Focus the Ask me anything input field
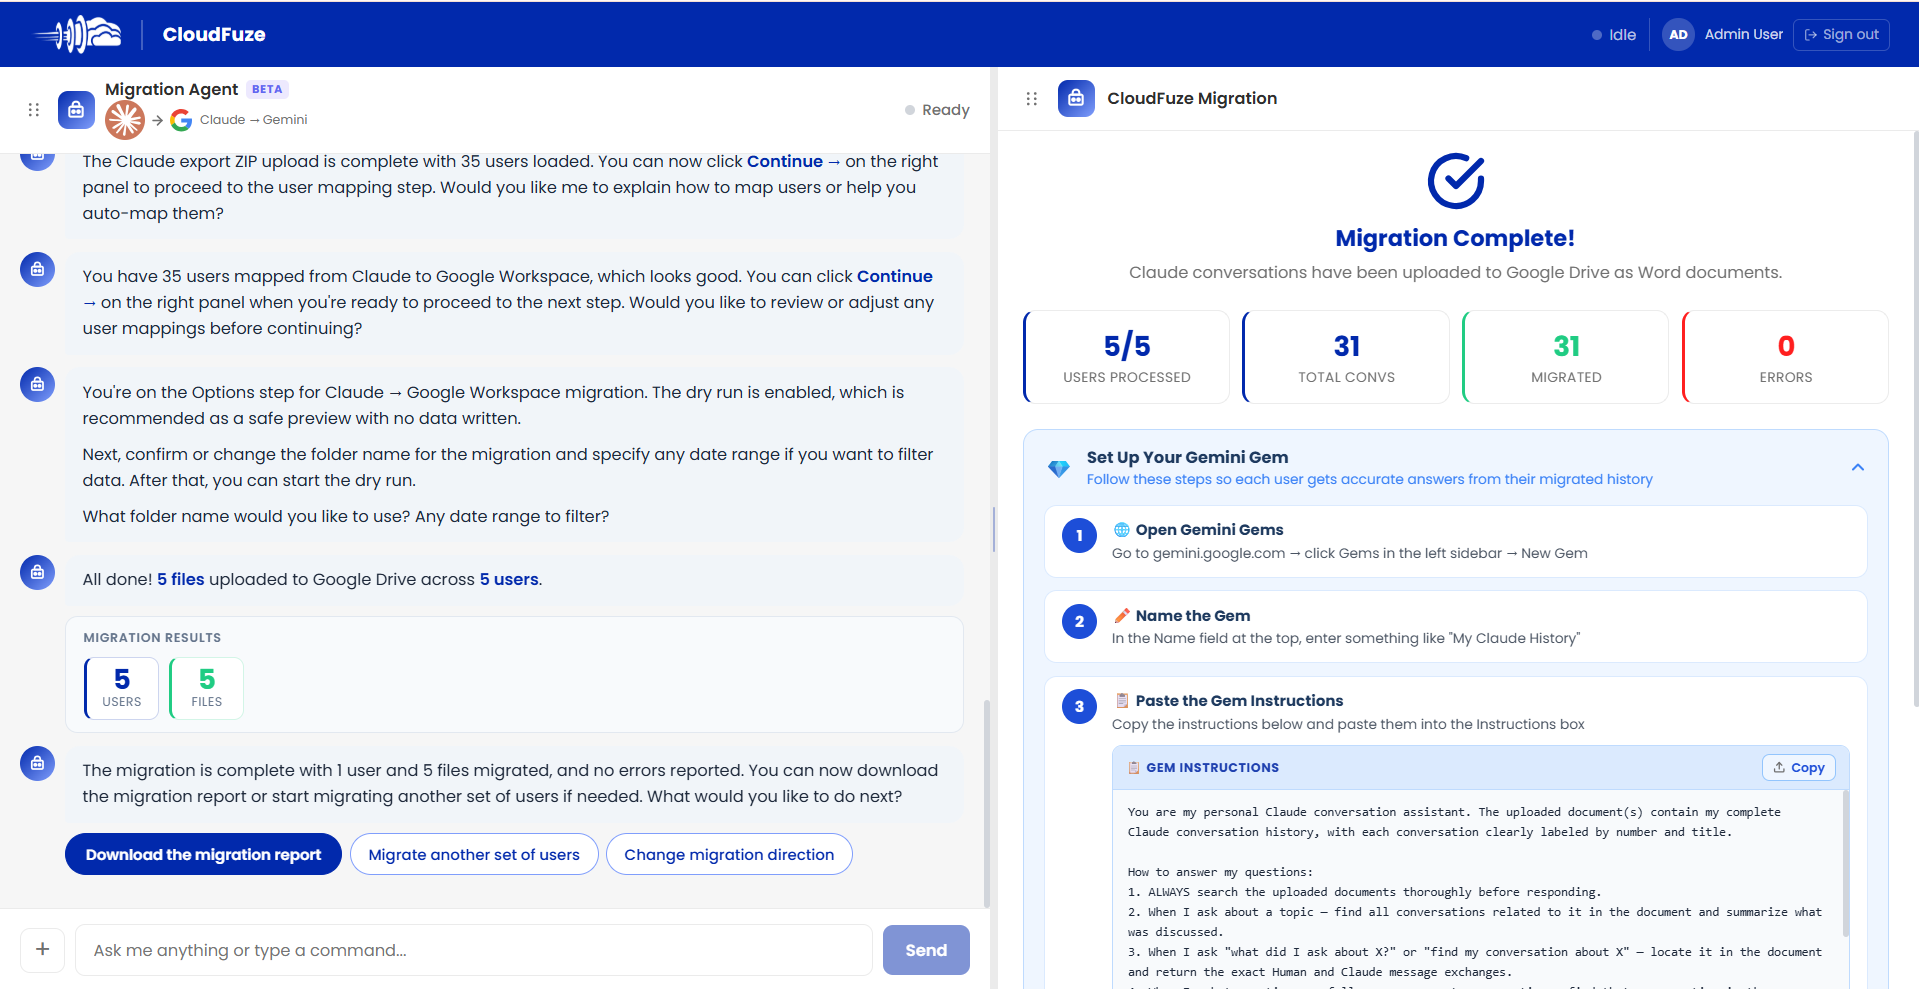The height and width of the screenshot is (989, 1919). coord(474,950)
